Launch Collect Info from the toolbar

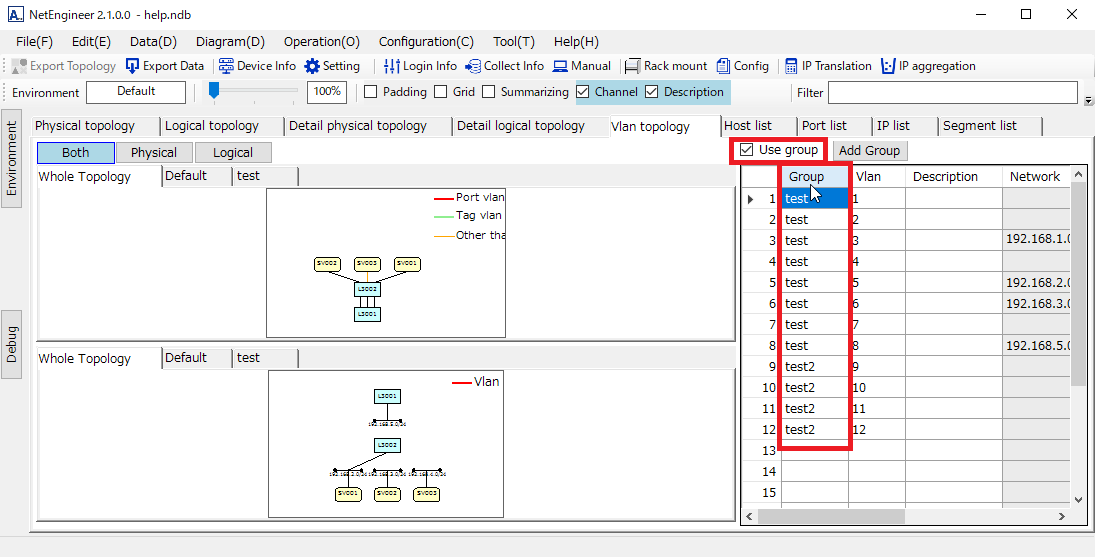[x=473, y=66]
